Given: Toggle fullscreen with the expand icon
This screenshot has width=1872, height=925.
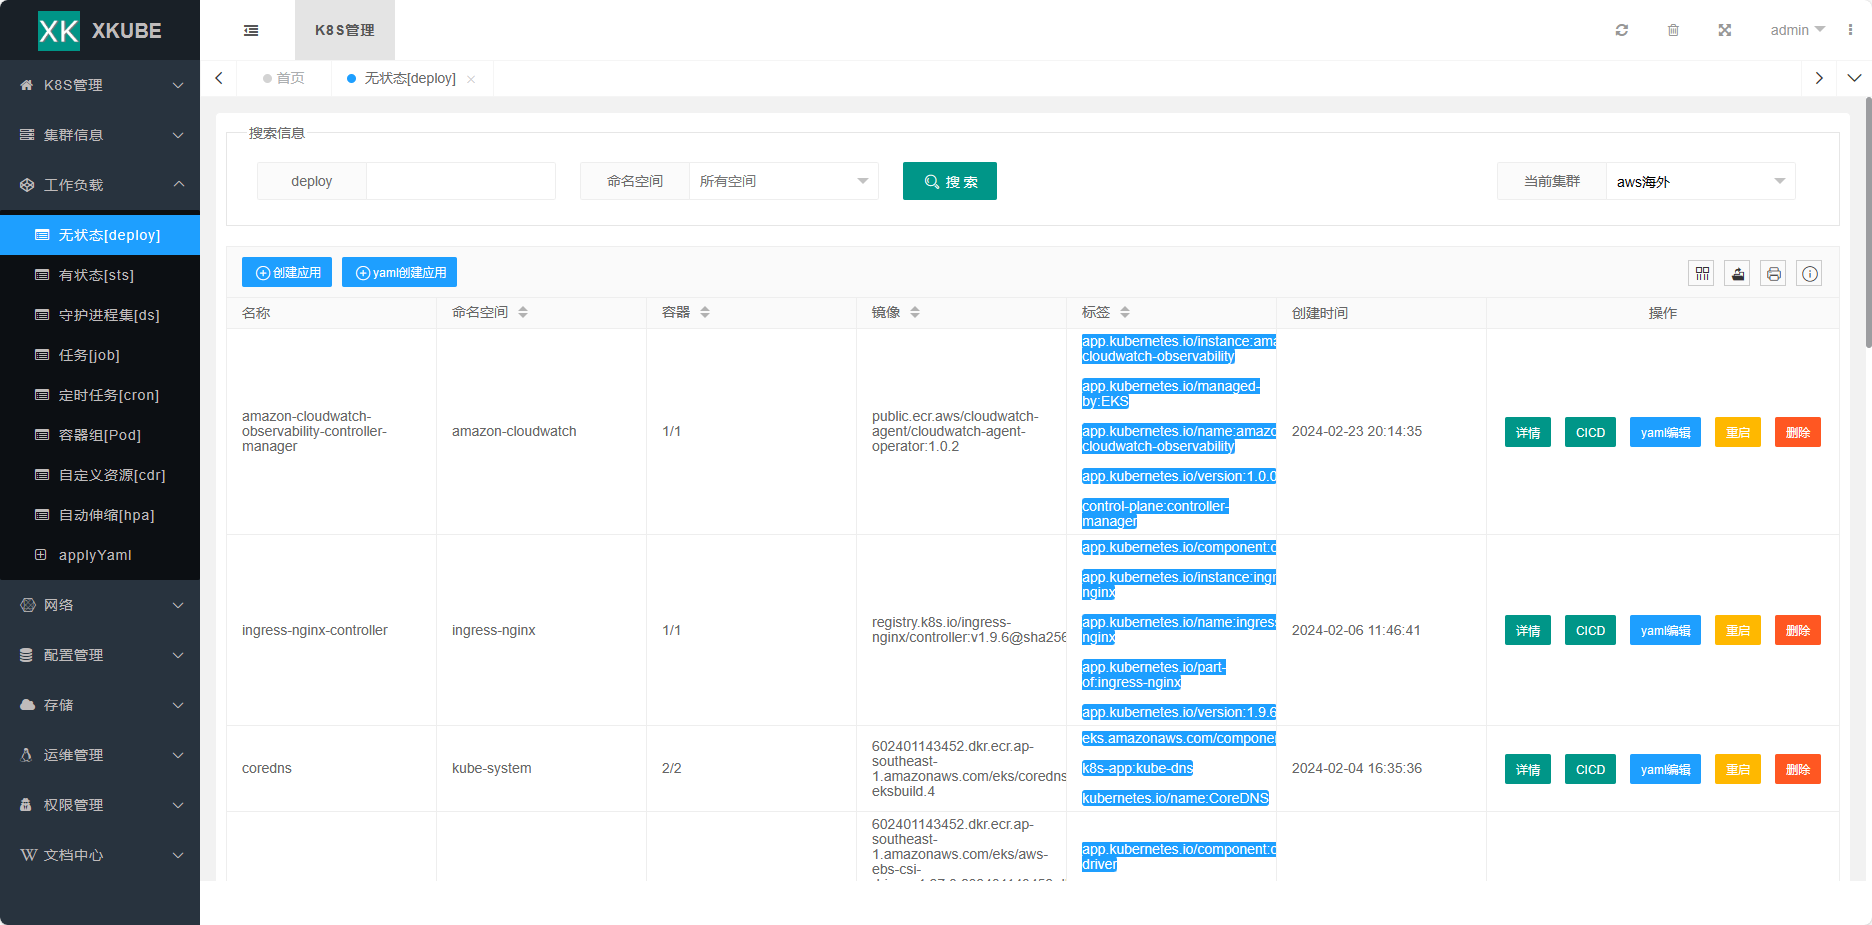Looking at the screenshot, I should coord(1725,30).
